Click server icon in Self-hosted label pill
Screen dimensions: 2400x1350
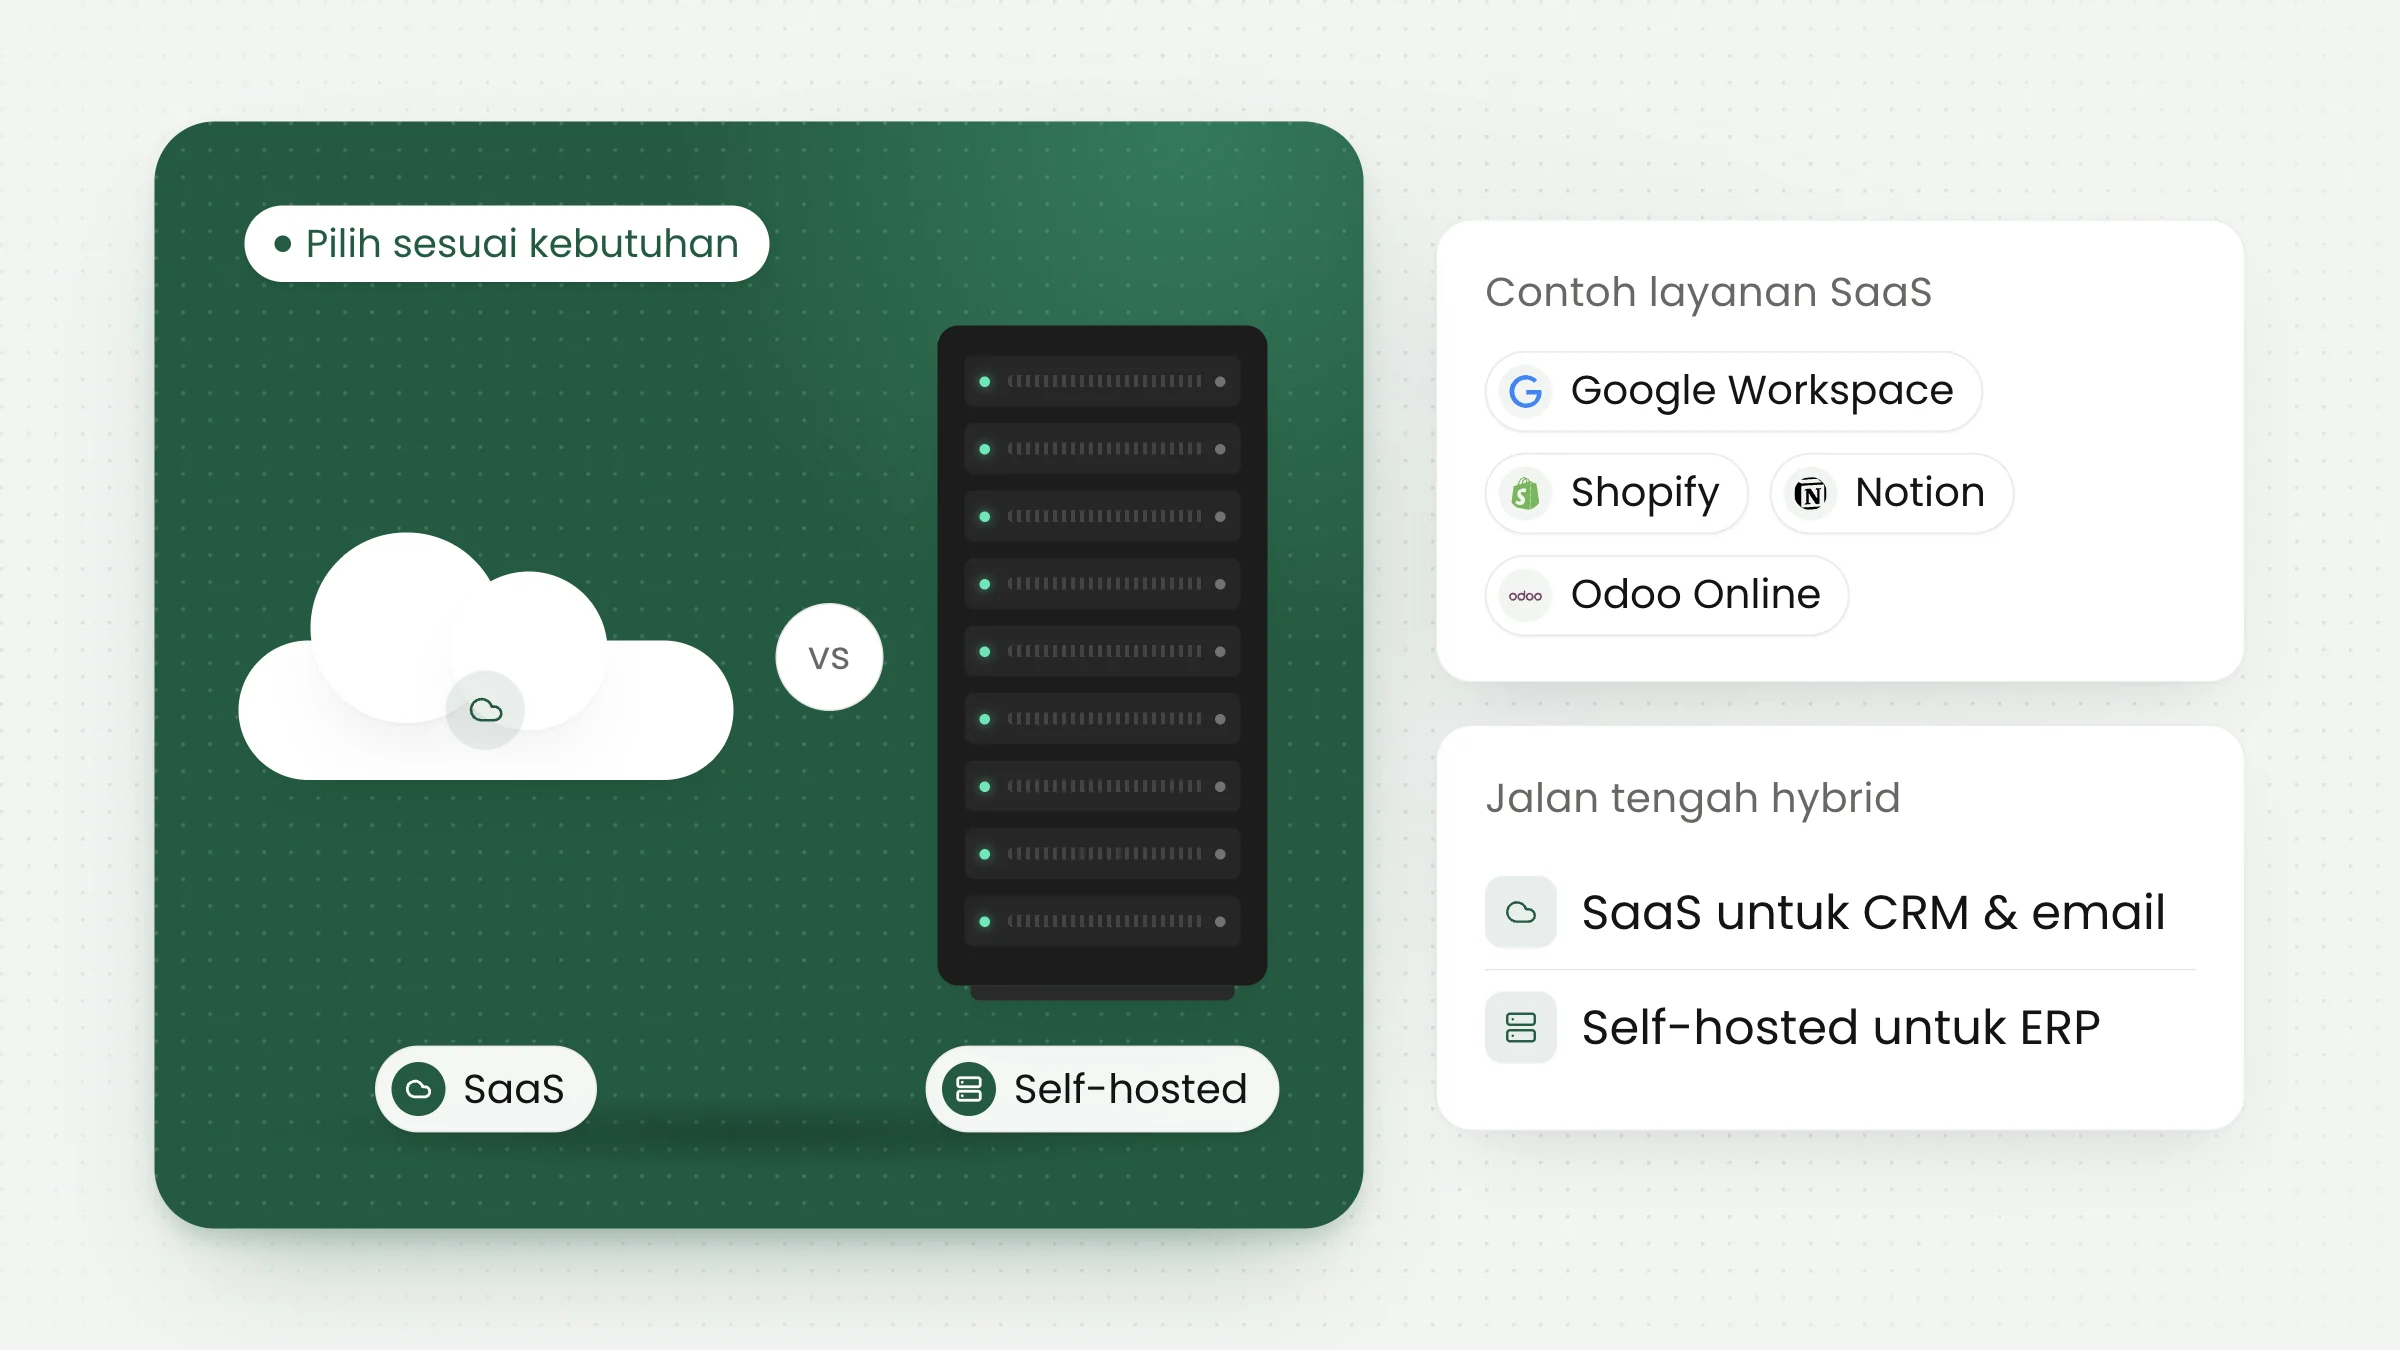point(969,1089)
